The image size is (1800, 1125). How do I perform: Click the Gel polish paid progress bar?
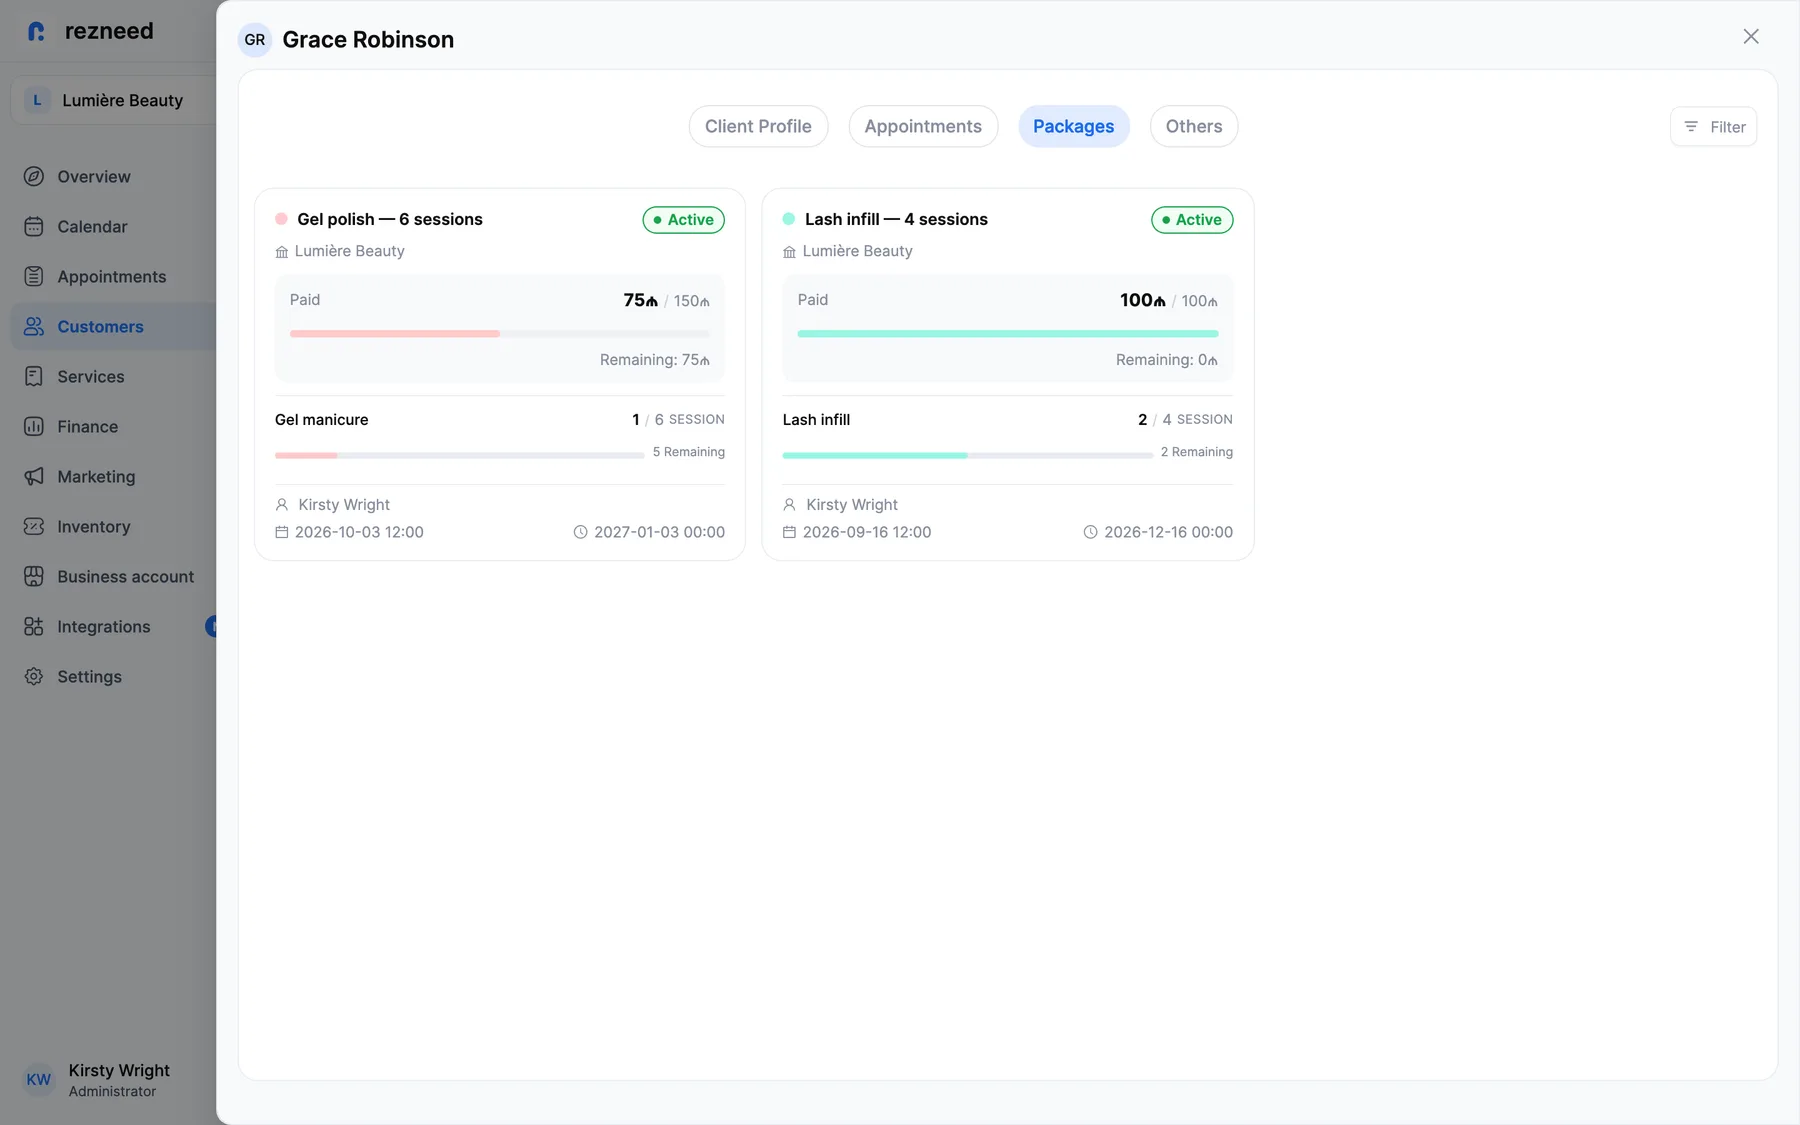500,334
